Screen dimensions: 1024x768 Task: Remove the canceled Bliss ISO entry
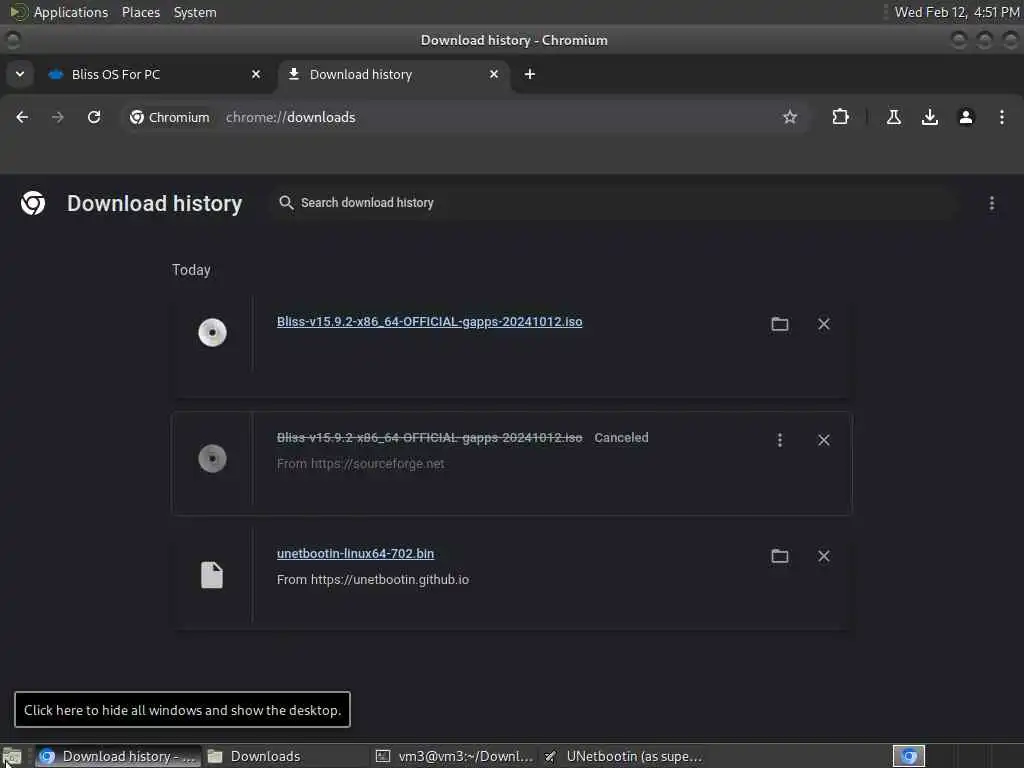pos(824,440)
